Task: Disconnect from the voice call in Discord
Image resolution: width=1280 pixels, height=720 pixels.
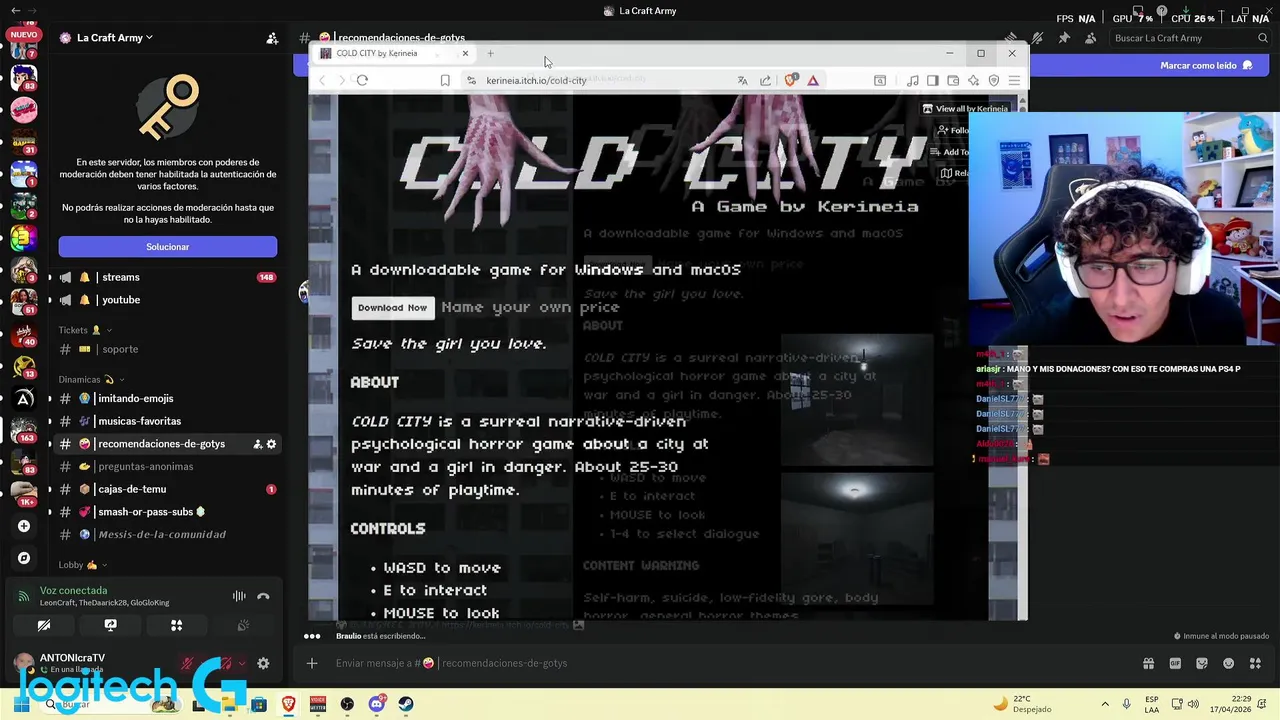Action: pyautogui.click(x=263, y=596)
